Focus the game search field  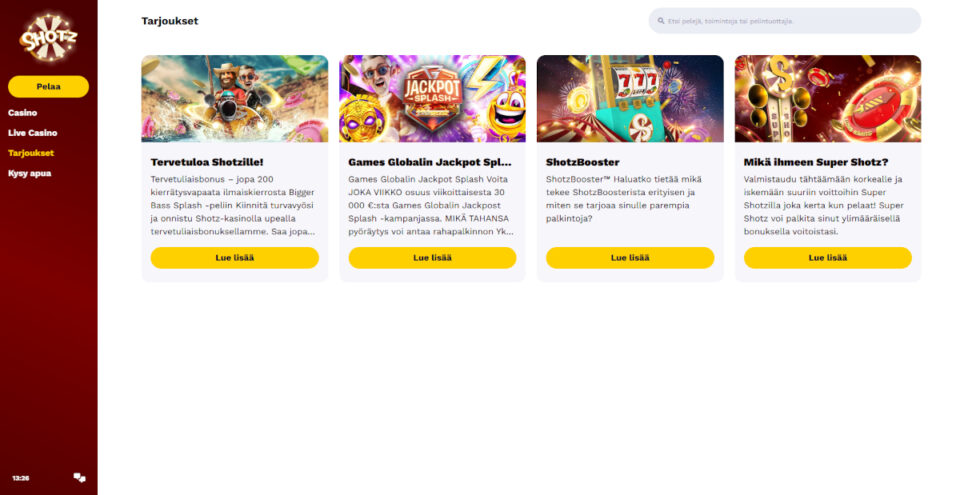(x=784, y=21)
